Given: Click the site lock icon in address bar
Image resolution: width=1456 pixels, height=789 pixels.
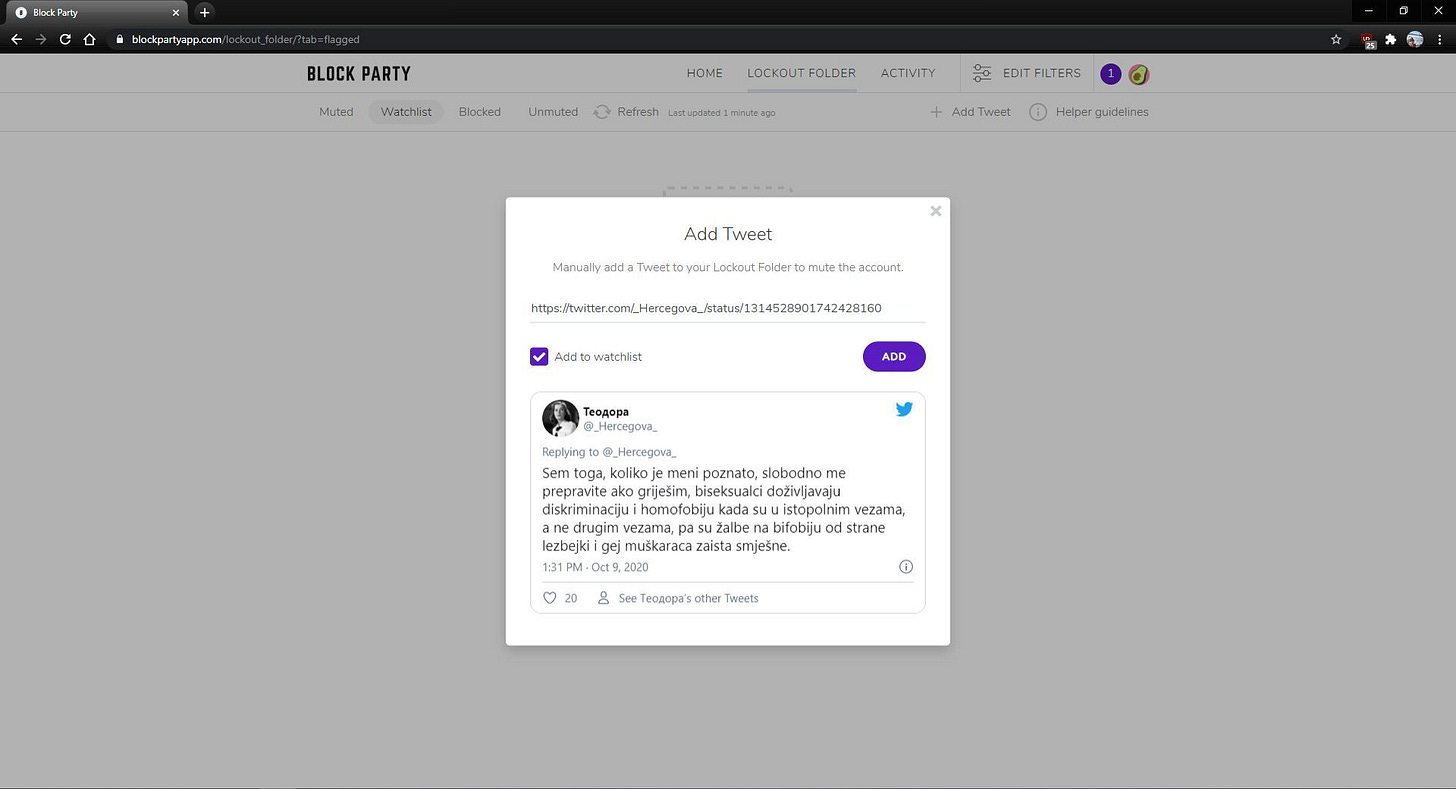Looking at the screenshot, I should 120,40.
